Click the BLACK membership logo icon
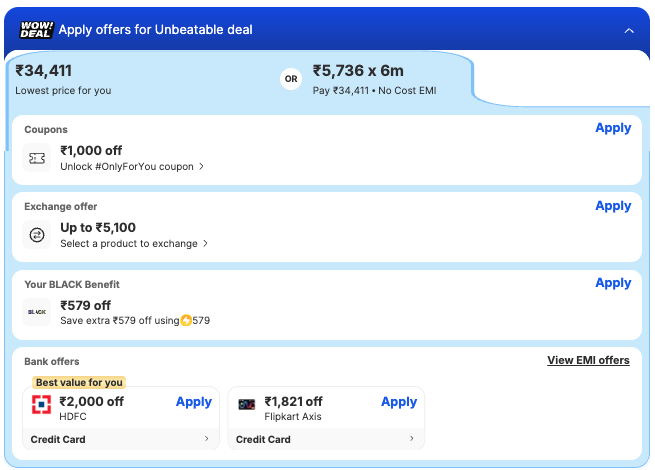This screenshot has height=470, width=655. (x=37, y=312)
